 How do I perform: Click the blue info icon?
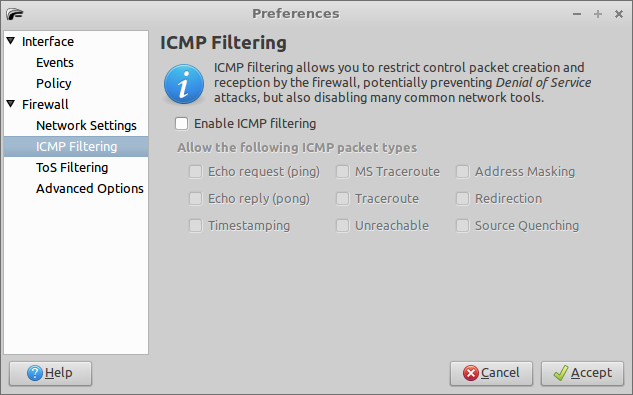184,84
